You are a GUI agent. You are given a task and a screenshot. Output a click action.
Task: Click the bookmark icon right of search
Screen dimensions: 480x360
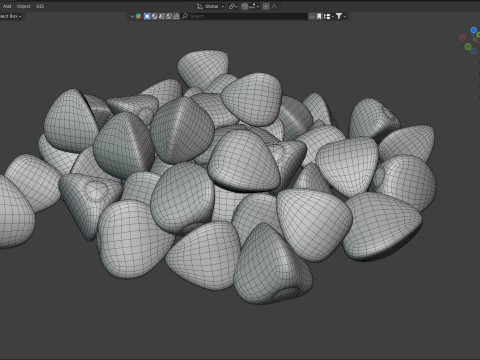[319, 16]
